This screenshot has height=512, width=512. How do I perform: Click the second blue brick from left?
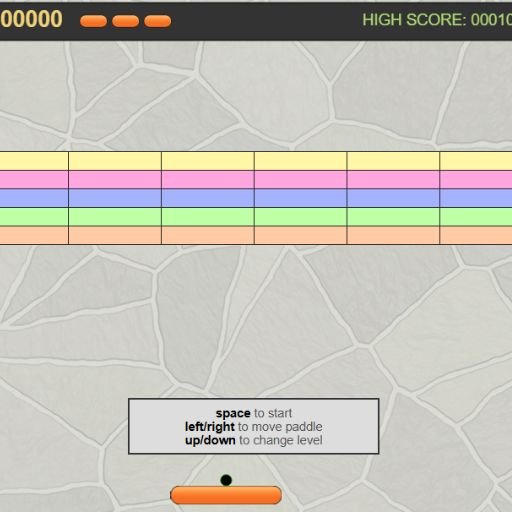tap(115, 198)
